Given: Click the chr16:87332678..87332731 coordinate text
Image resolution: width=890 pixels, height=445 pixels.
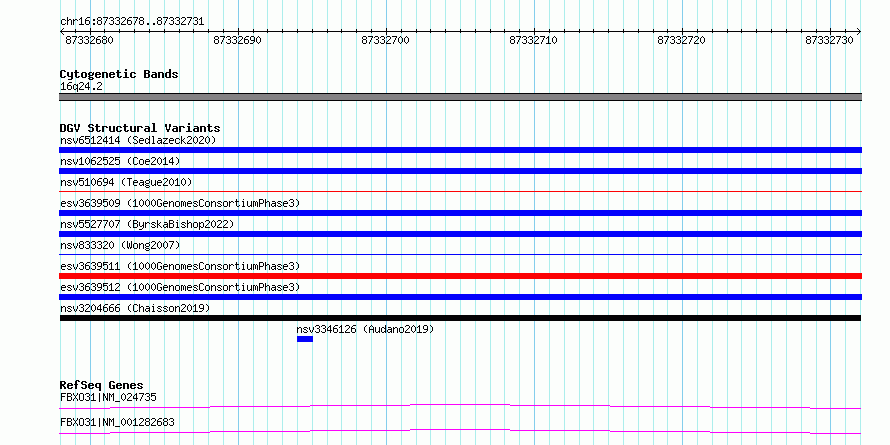Looking at the screenshot, I should point(132,22).
